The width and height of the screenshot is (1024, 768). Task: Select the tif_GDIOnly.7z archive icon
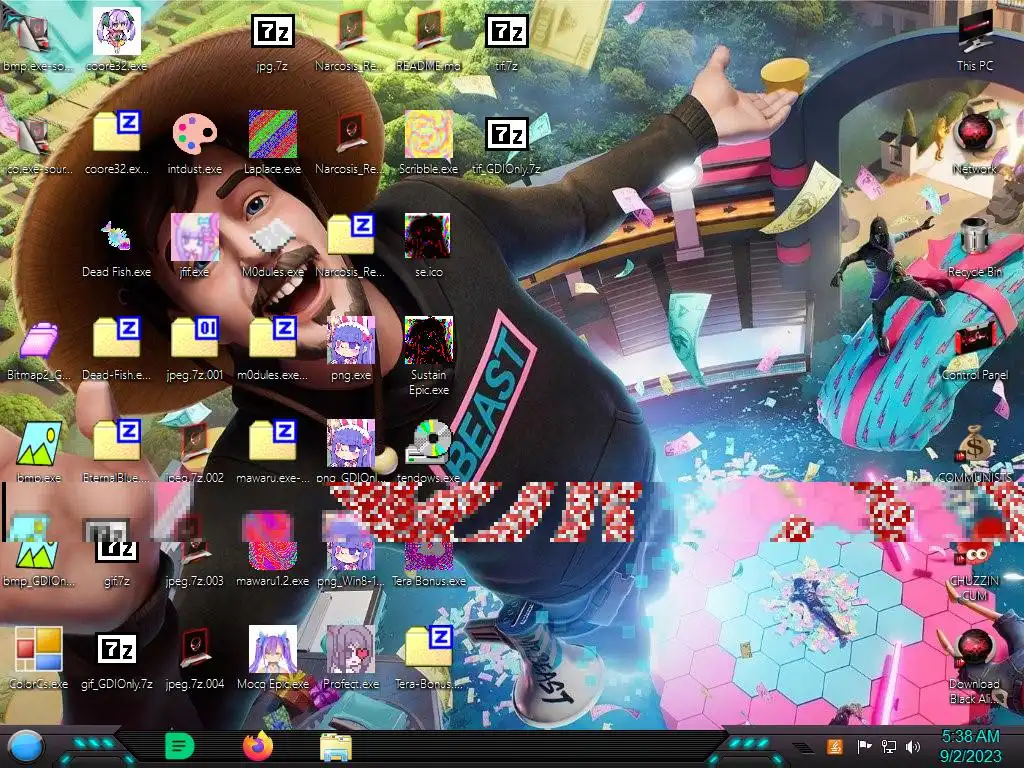(x=507, y=135)
